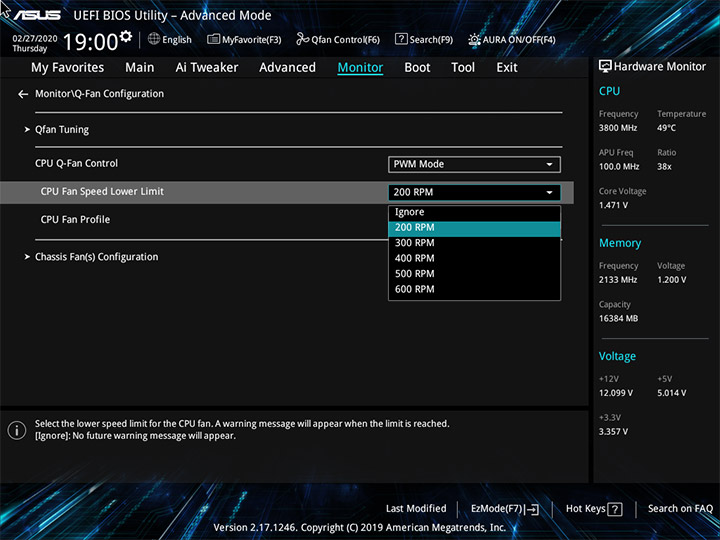720x540 pixels.
Task: Select the 600 RPM option
Action: [474, 289]
